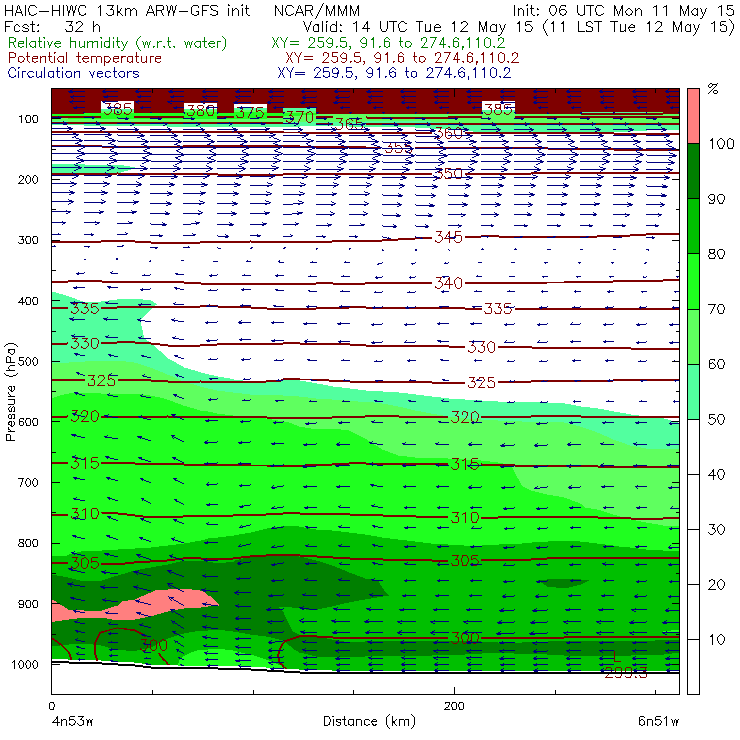Click the 50 label on color bar
The height and width of the screenshot is (740, 740).
pos(716,420)
